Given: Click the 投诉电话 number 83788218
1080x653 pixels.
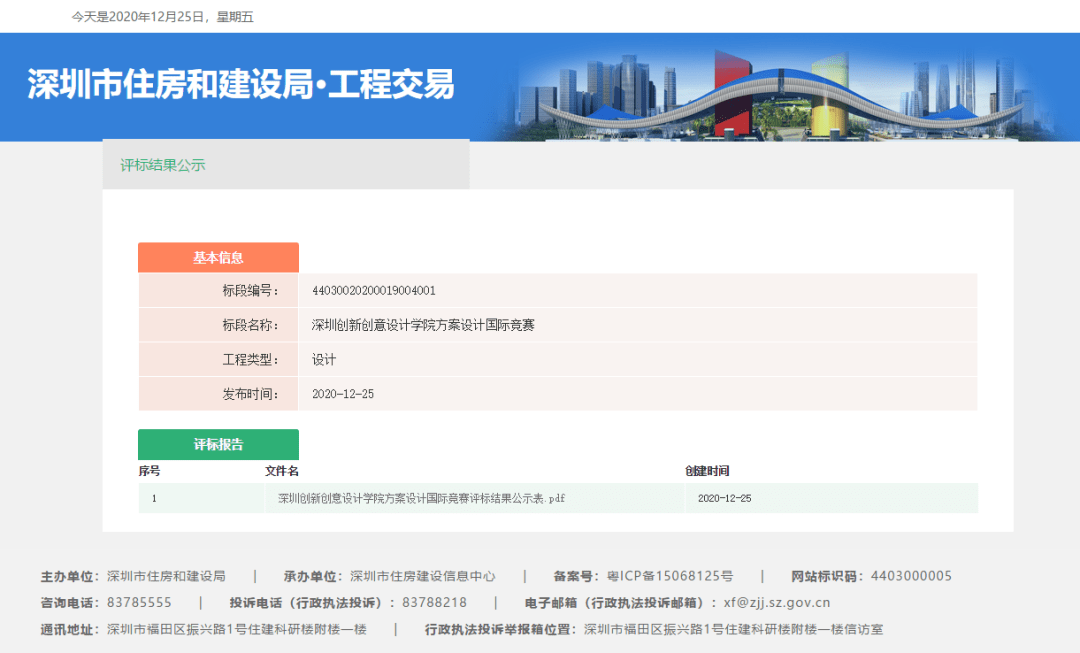Looking at the screenshot, I should 434,603.
